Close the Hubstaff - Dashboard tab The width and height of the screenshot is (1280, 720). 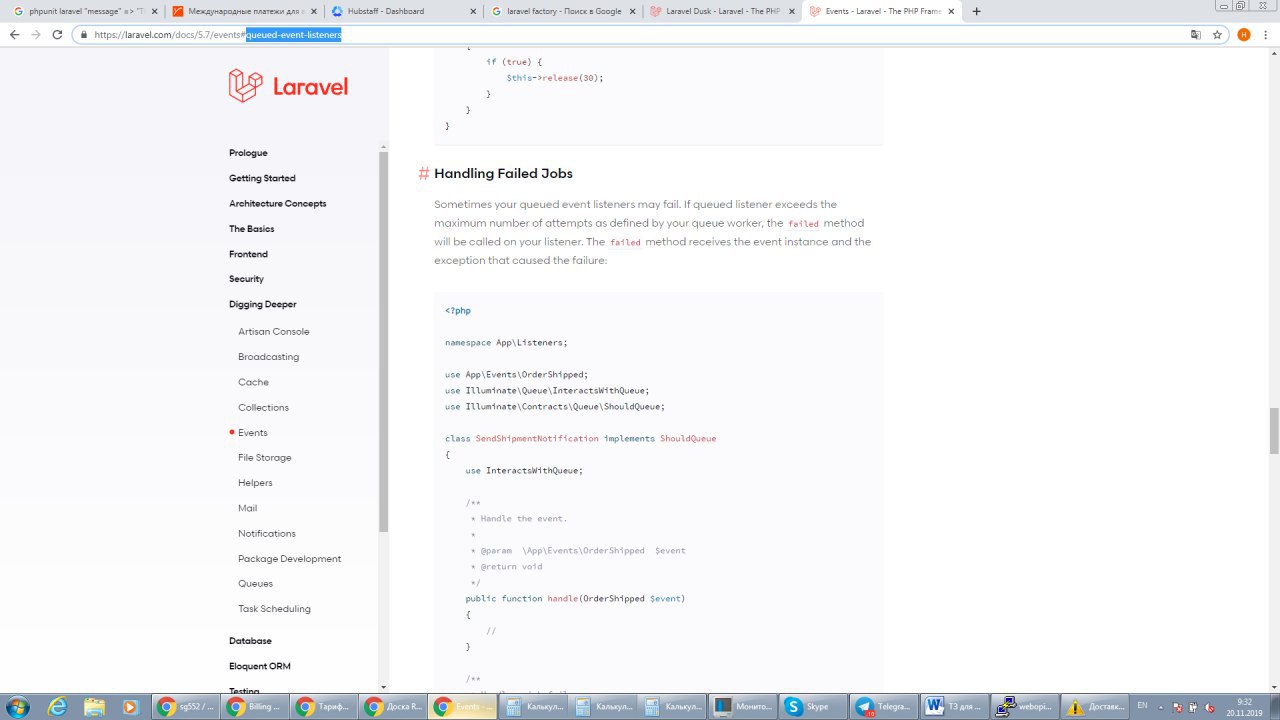(x=473, y=11)
